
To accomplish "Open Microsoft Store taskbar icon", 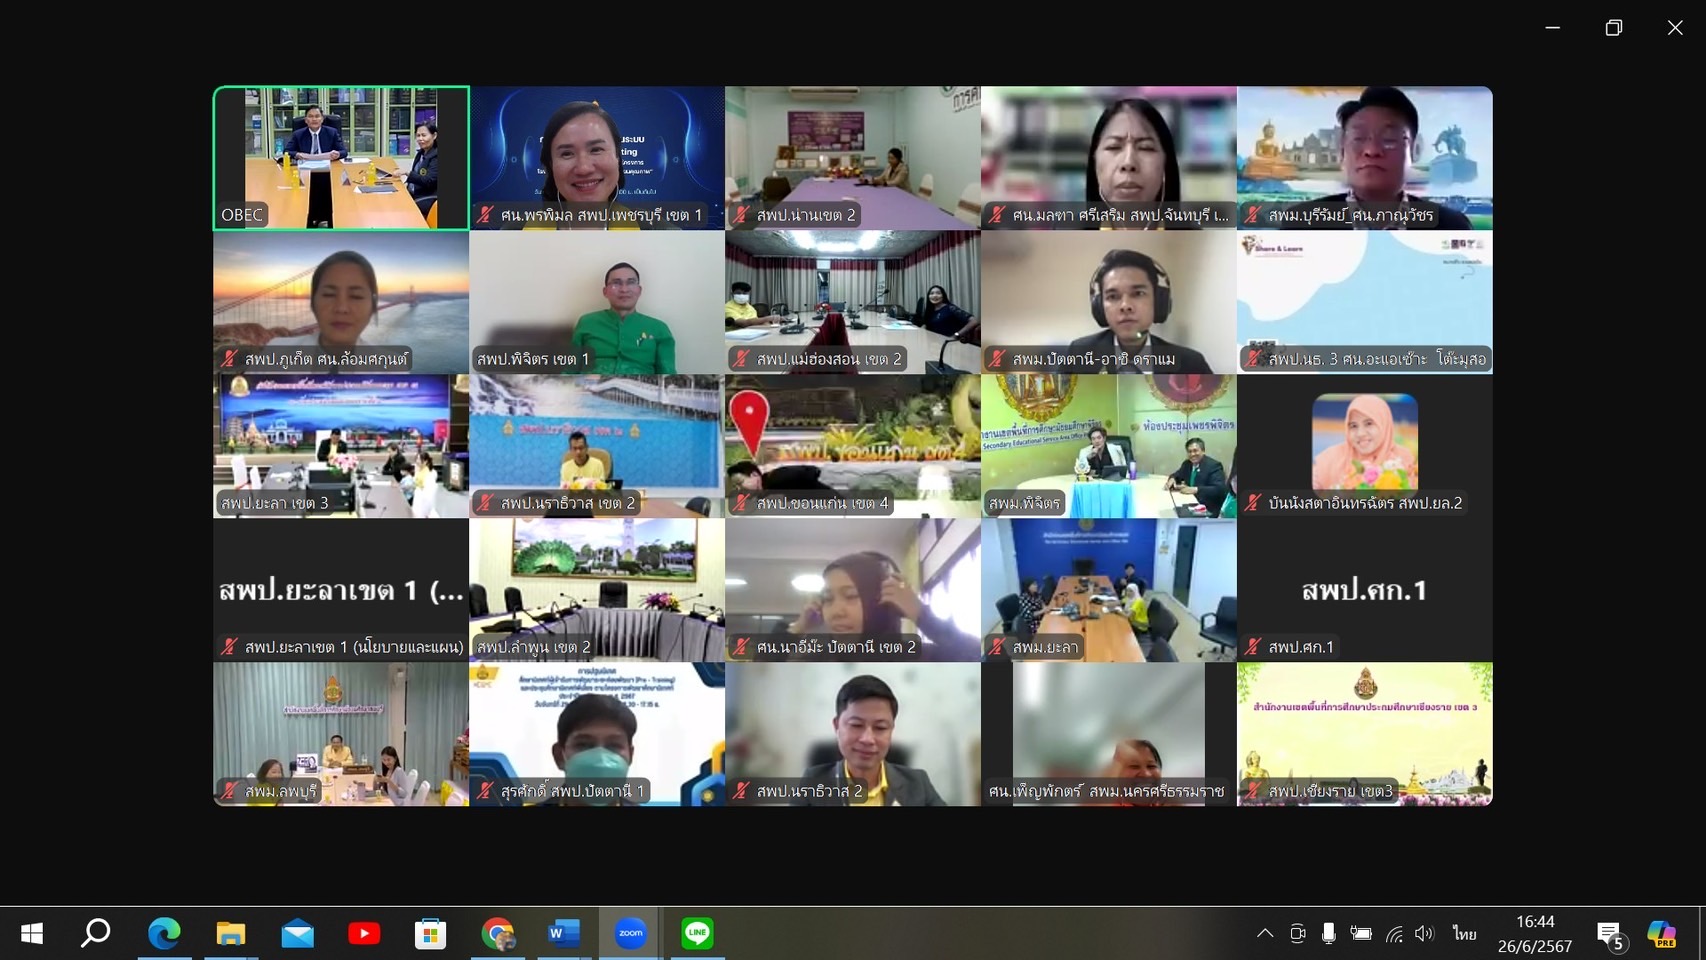I will pos(430,934).
